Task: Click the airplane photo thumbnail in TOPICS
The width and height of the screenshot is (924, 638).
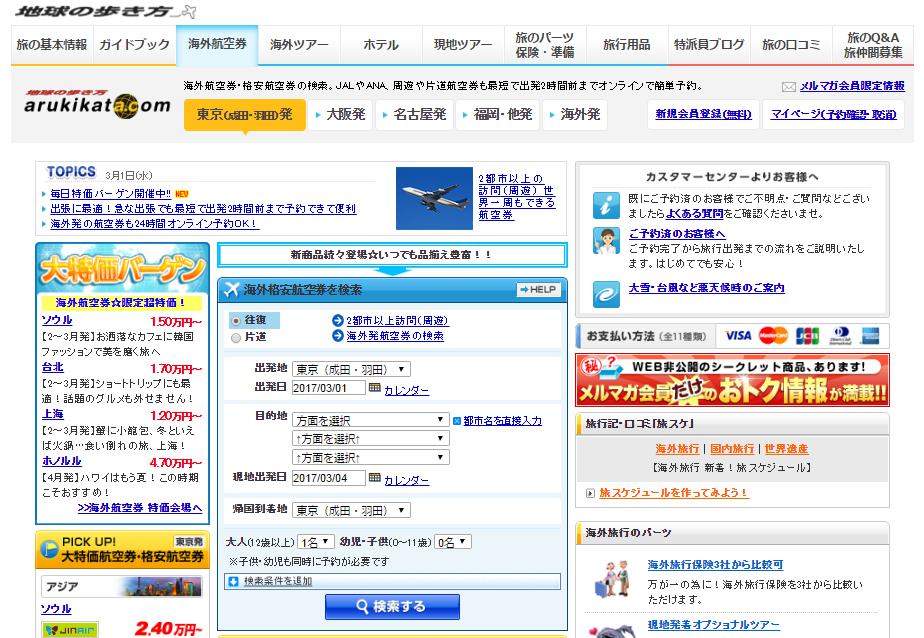Action: (434, 199)
